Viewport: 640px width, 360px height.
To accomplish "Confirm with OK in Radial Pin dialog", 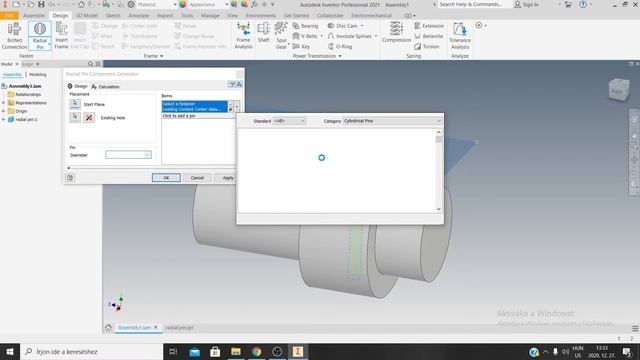I will pos(166,178).
